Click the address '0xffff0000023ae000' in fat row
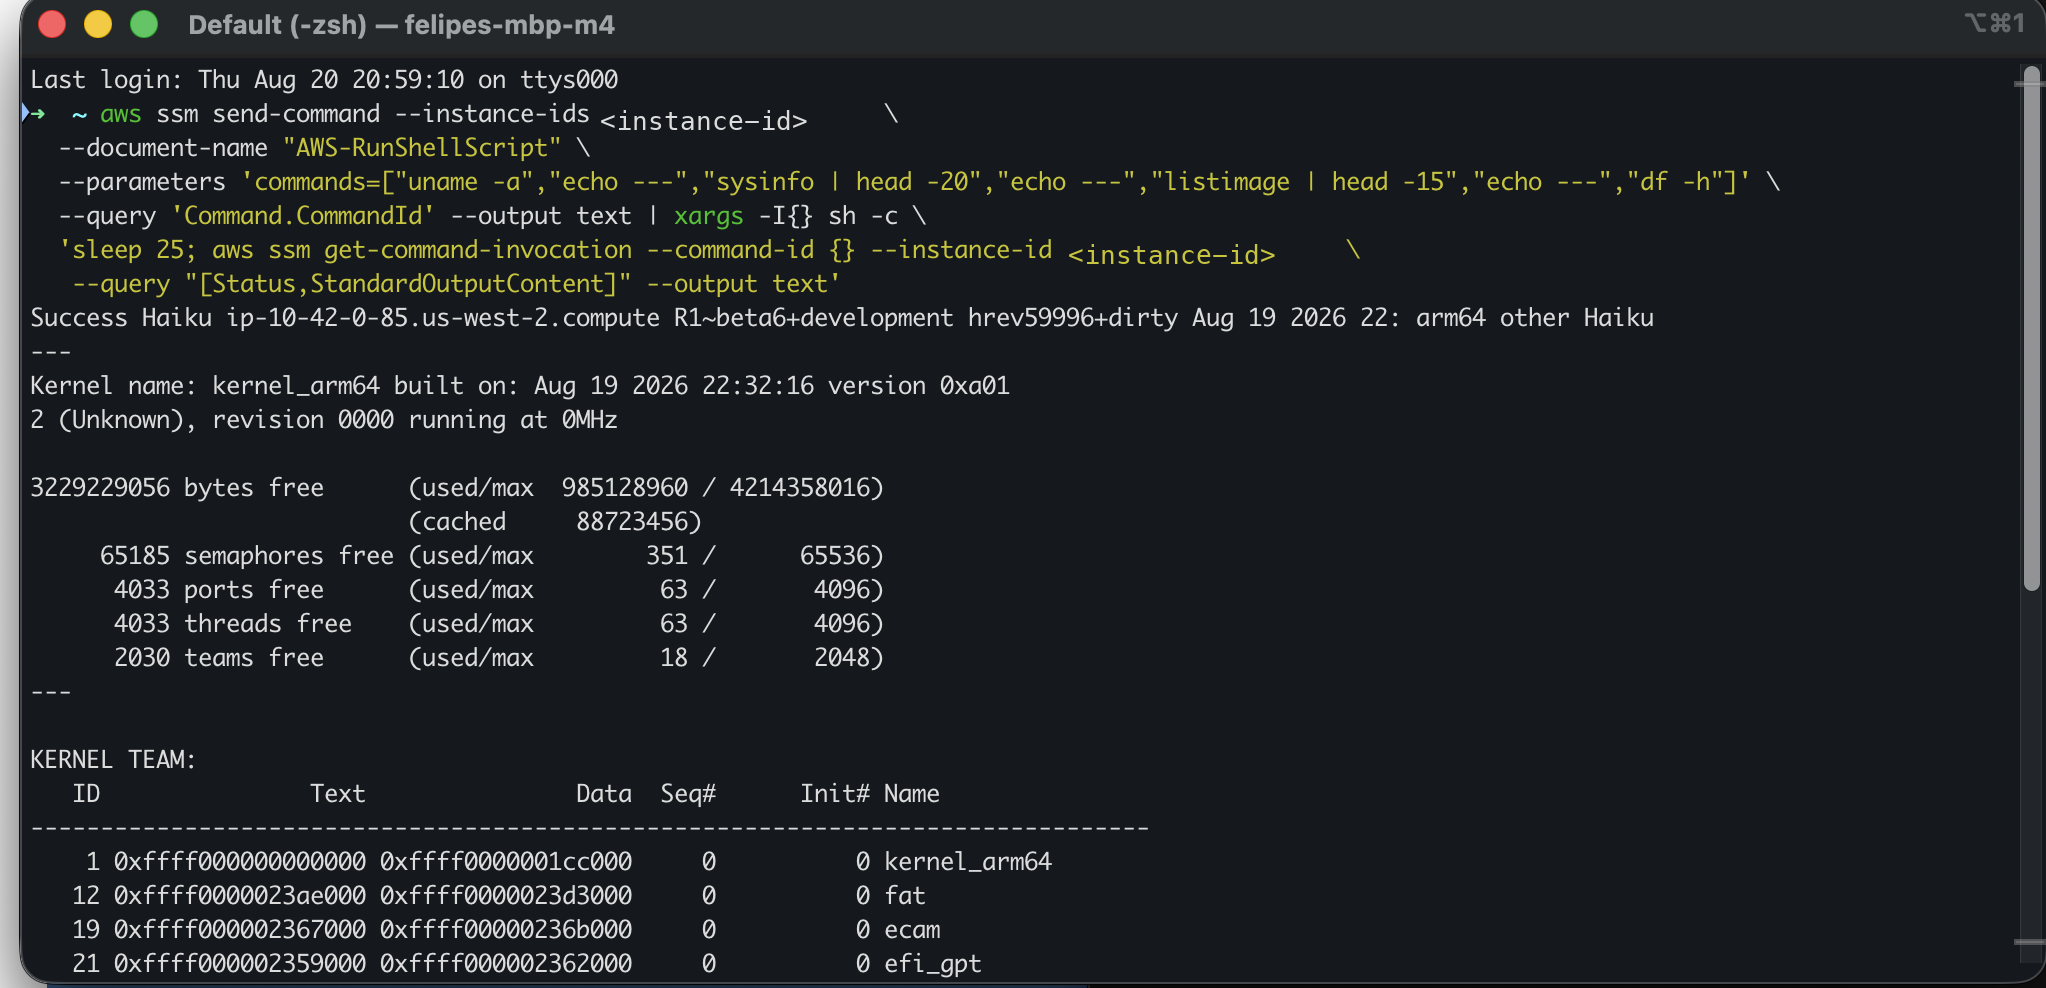Viewport: 2046px width, 988px height. pos(240,896)
